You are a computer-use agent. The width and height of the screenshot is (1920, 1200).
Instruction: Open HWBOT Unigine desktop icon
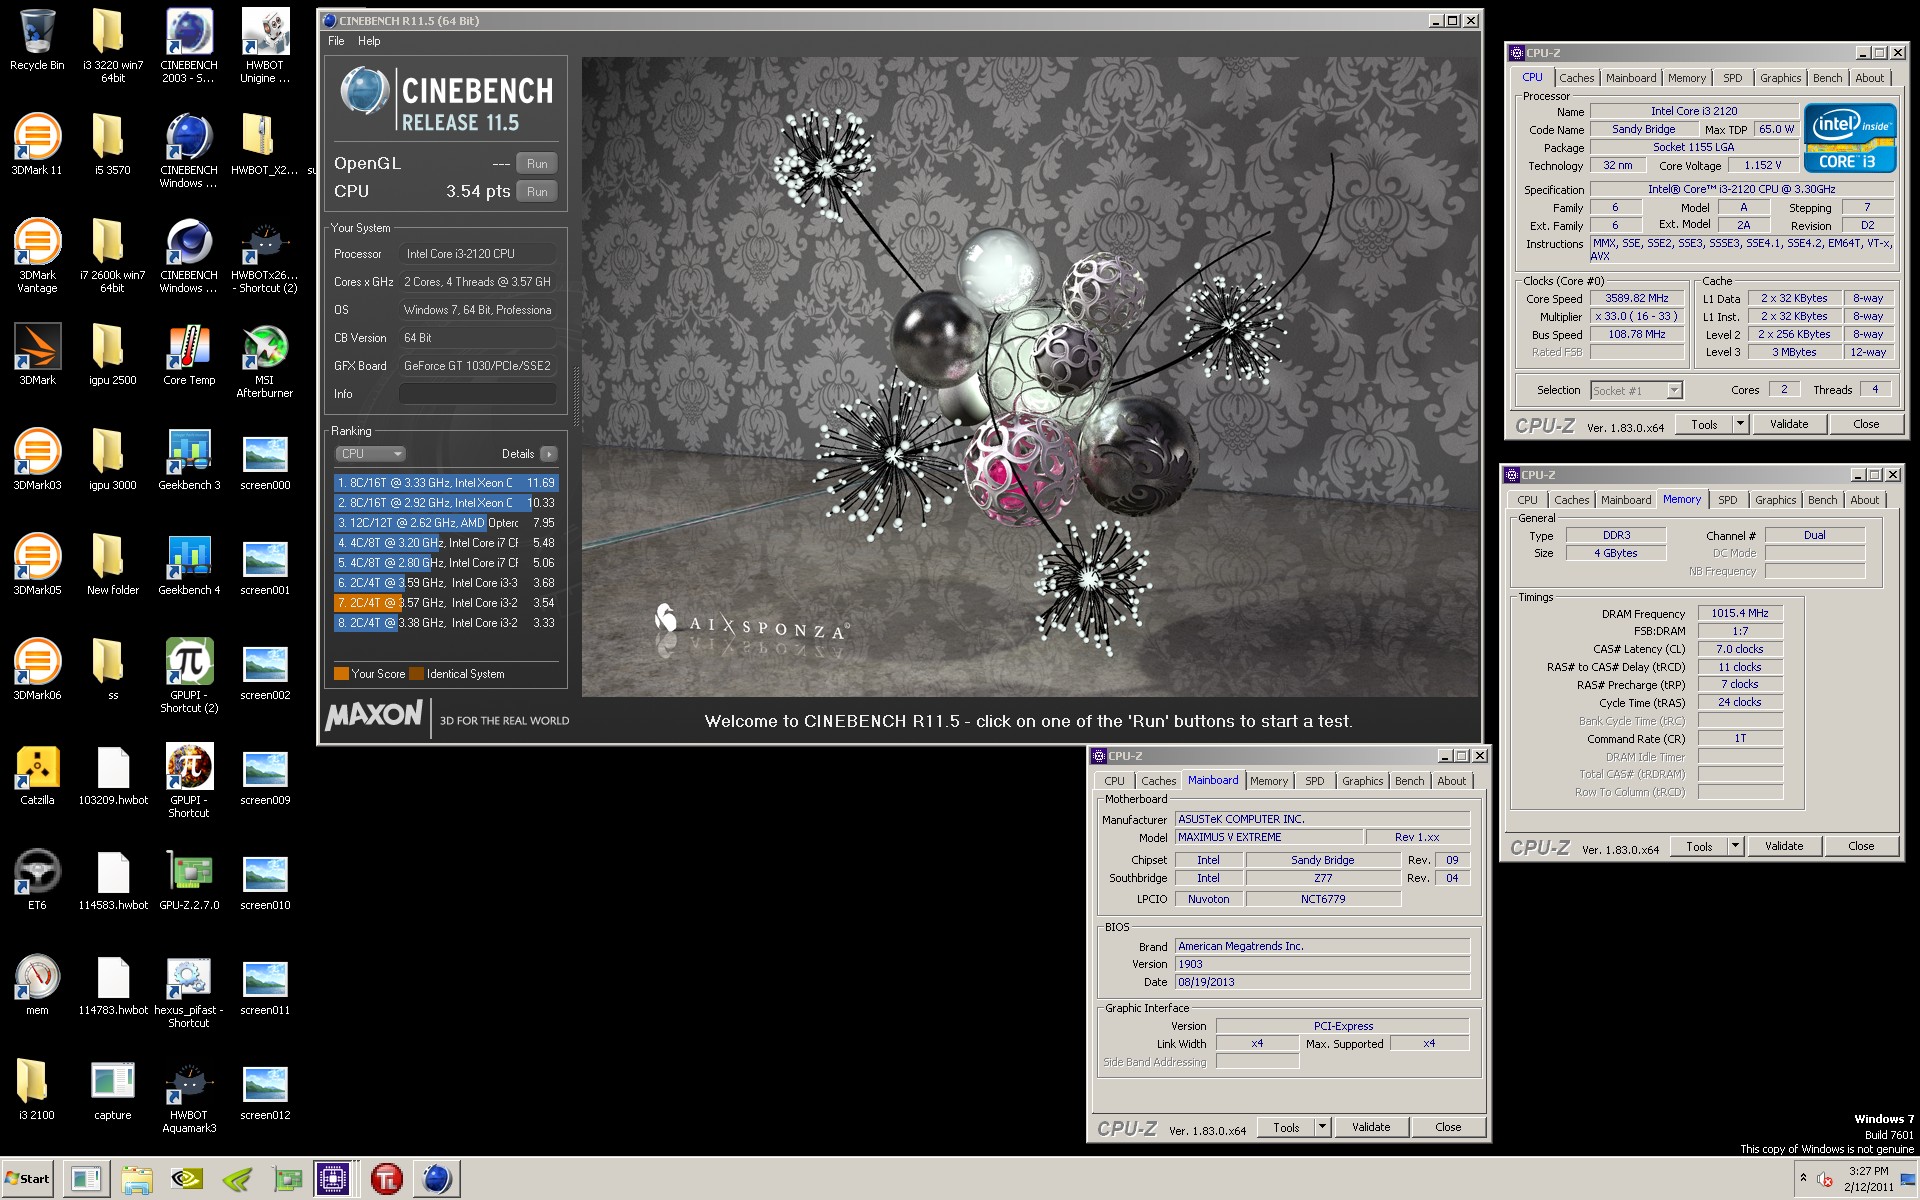(265, 45)
